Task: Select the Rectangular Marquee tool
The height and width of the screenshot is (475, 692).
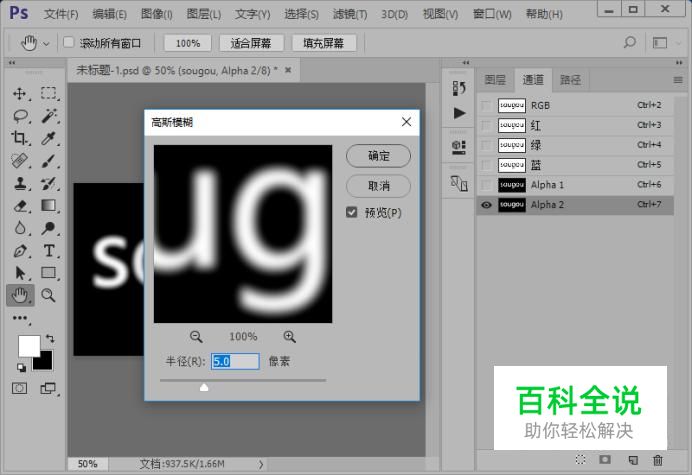Action: coord(49,93)
